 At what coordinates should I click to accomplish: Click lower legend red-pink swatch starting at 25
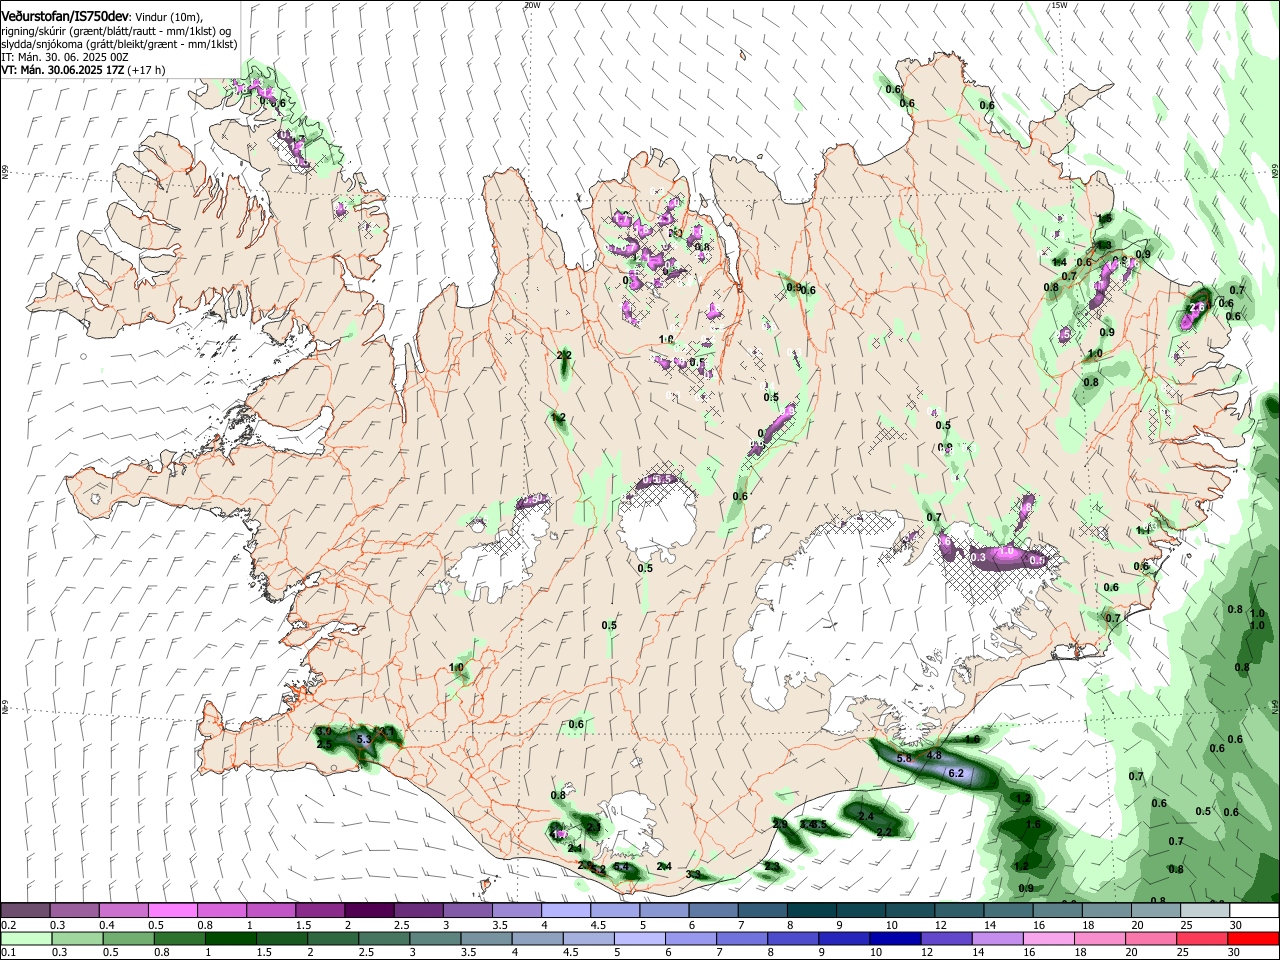coord(1202,938)
